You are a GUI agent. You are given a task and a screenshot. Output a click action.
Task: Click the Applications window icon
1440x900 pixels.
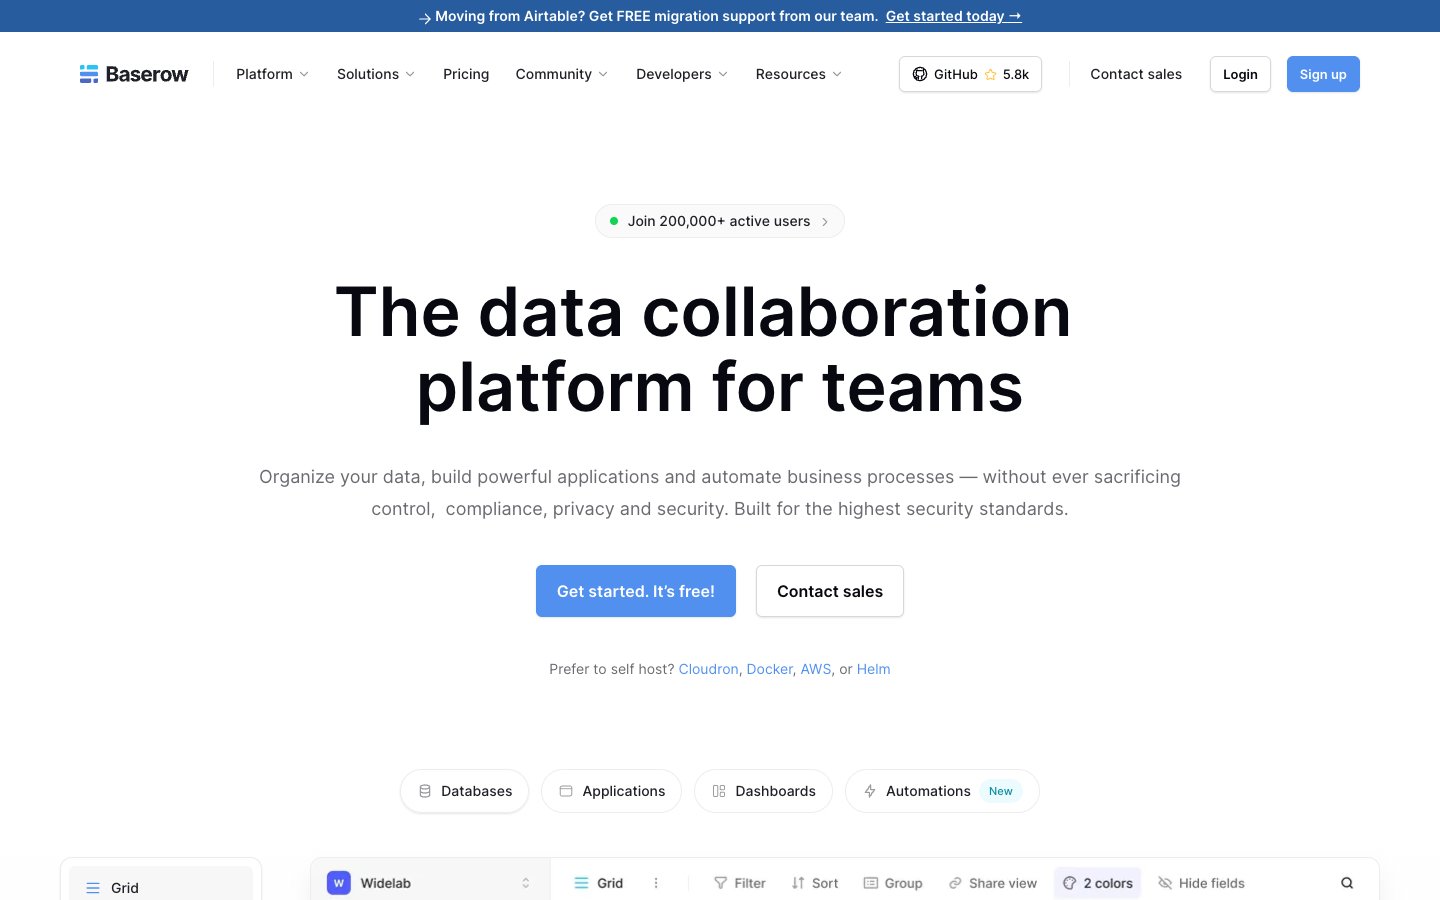coord(566,791)
